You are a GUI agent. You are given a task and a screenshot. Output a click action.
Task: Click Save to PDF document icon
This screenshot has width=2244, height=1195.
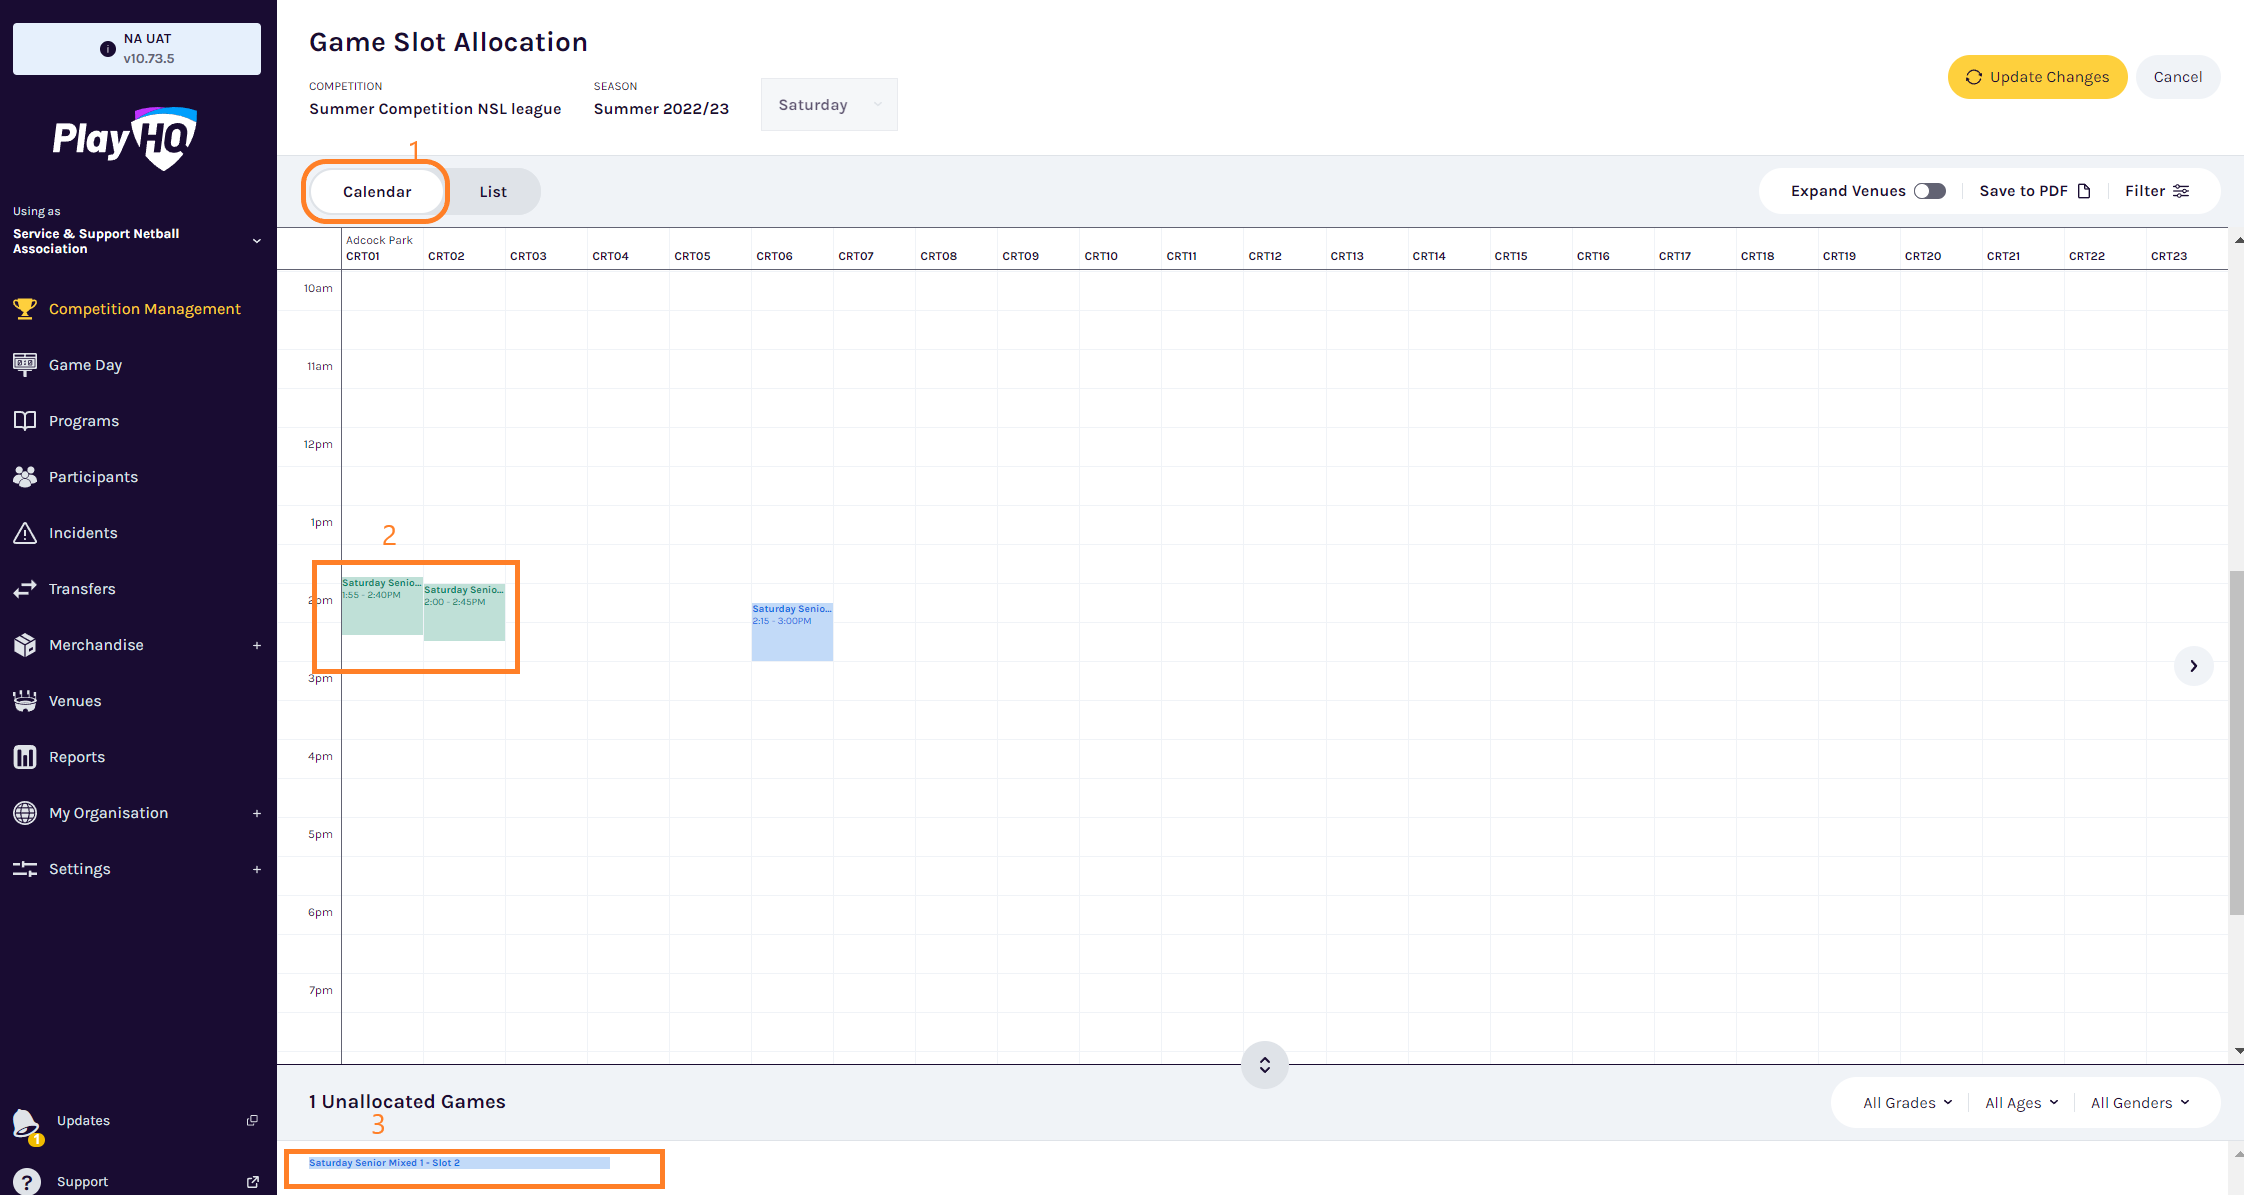pyautogui.click(x=2084, y=191)
